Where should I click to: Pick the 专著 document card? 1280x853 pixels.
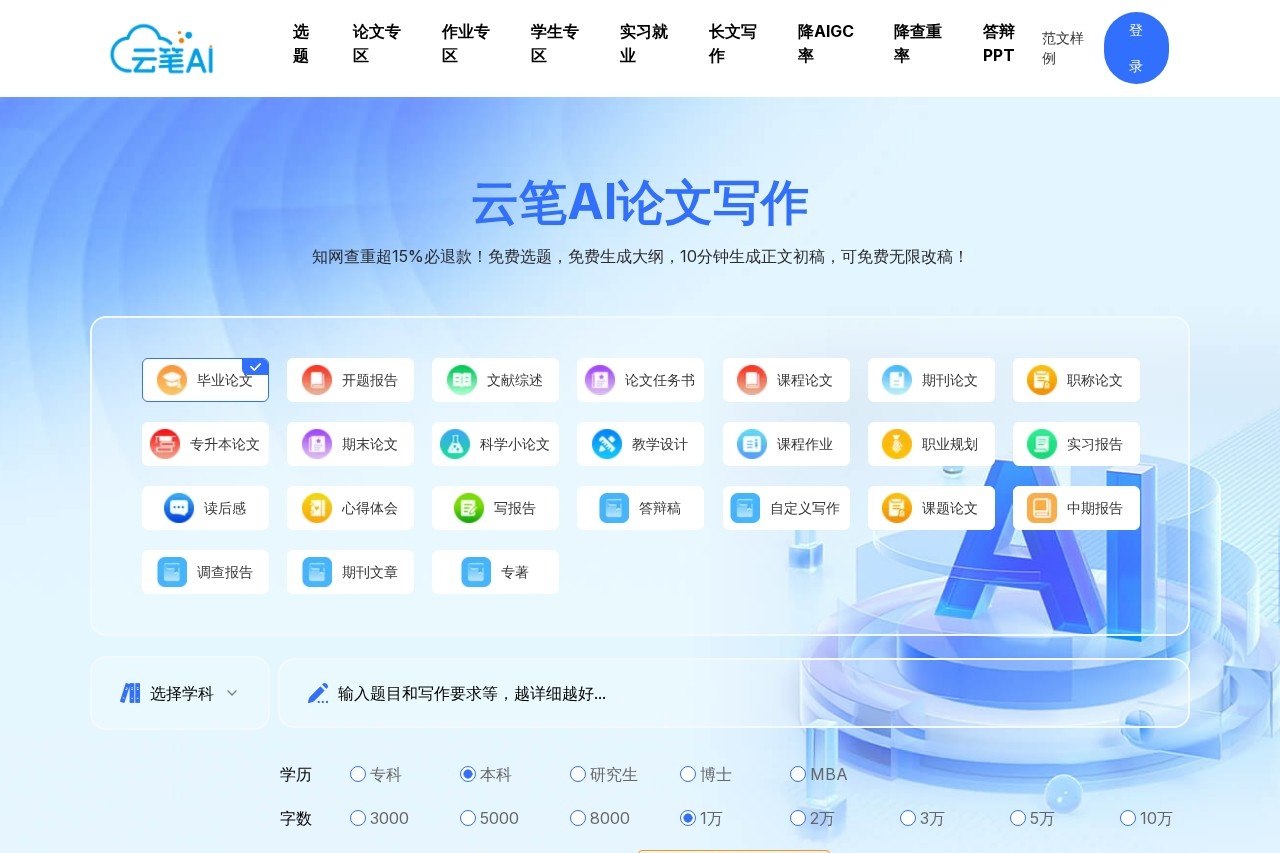495,572
